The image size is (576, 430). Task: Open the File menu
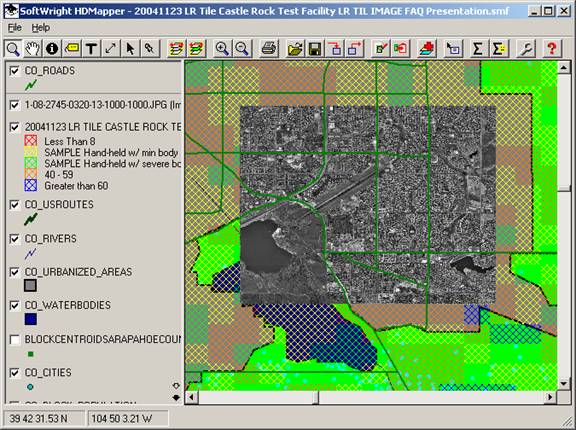click(x=15, y=28)
